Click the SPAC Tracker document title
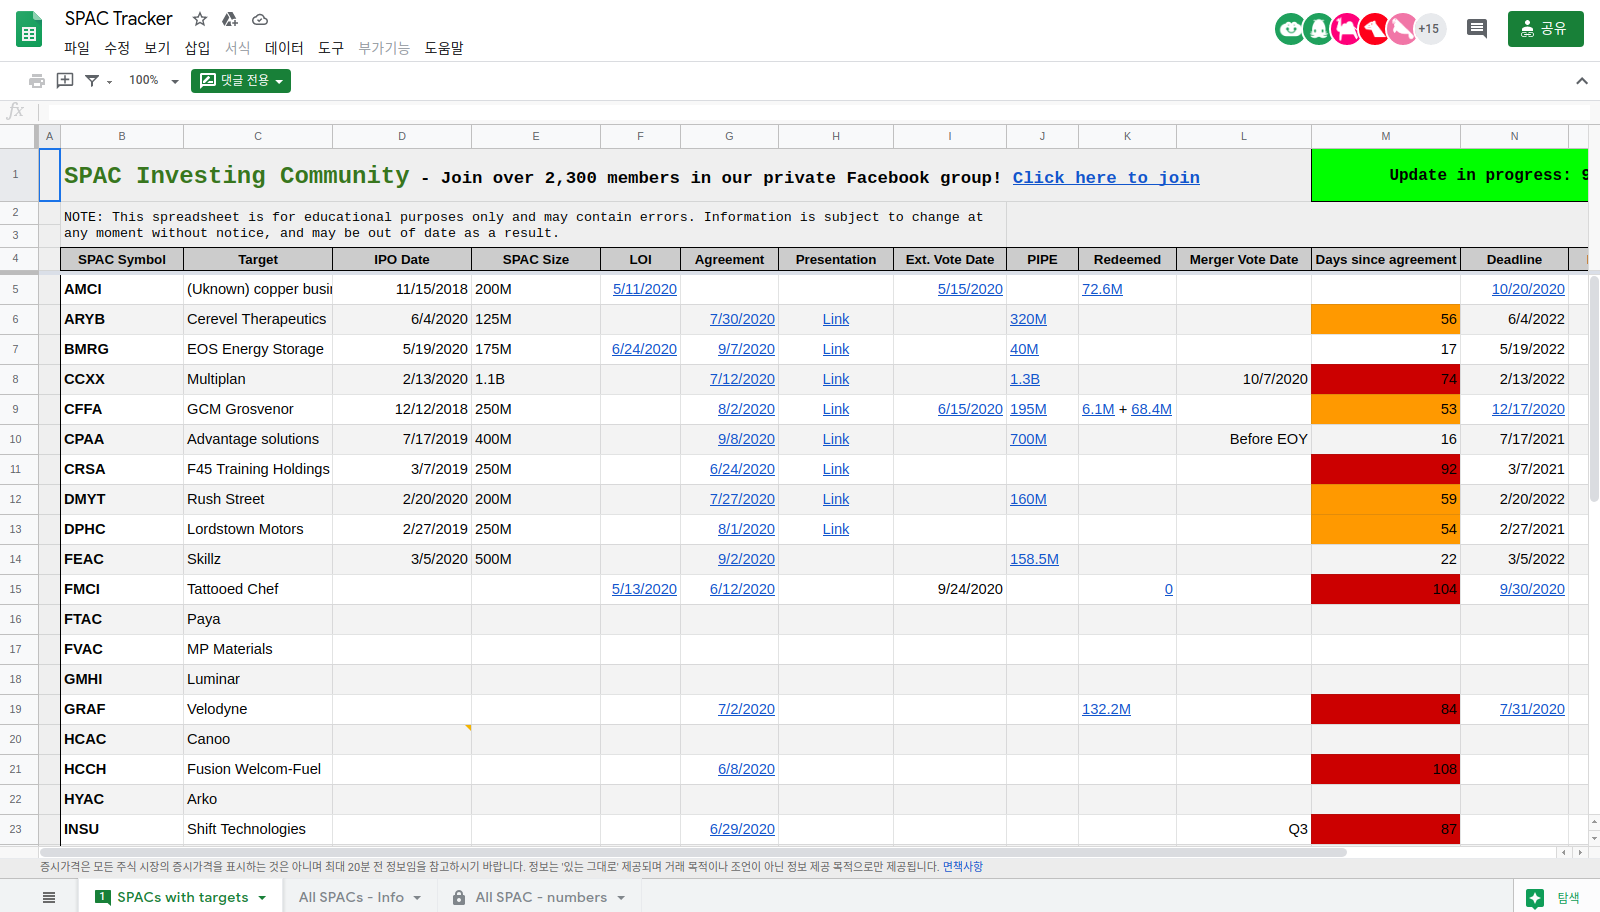Viewport: 1600px width, 912px height. 119,19
